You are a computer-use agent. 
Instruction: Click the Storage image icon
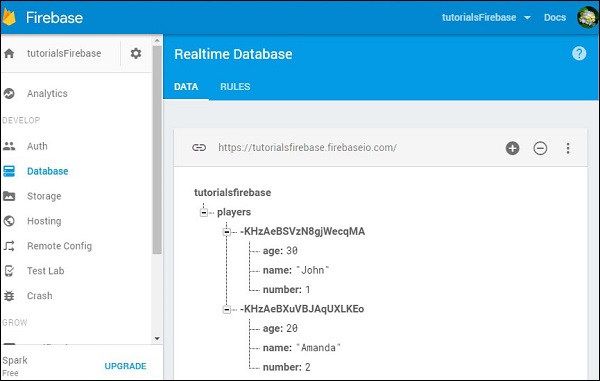pyautogui.click(x=9, y=196)
